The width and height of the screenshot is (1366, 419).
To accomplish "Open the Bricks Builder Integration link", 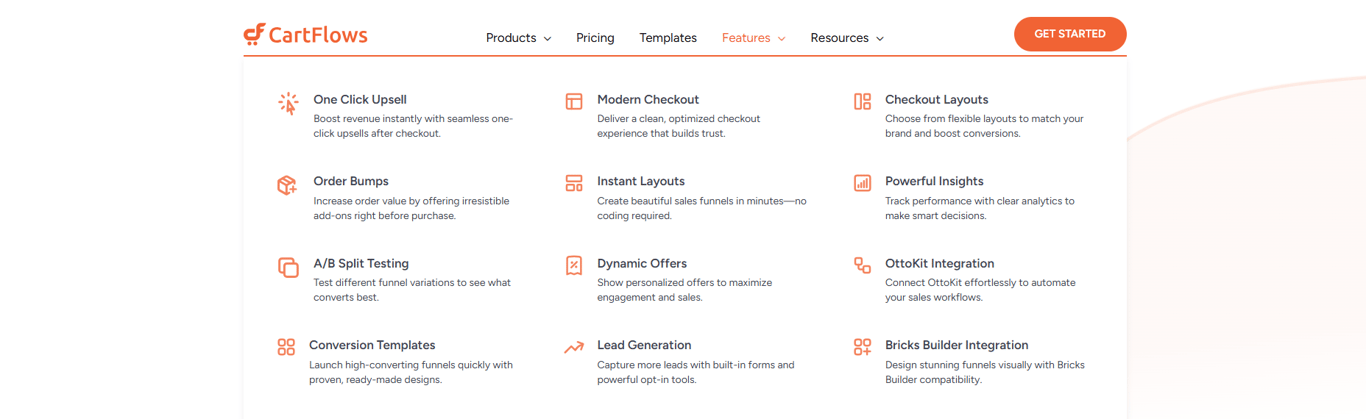I will pos(957,346).
